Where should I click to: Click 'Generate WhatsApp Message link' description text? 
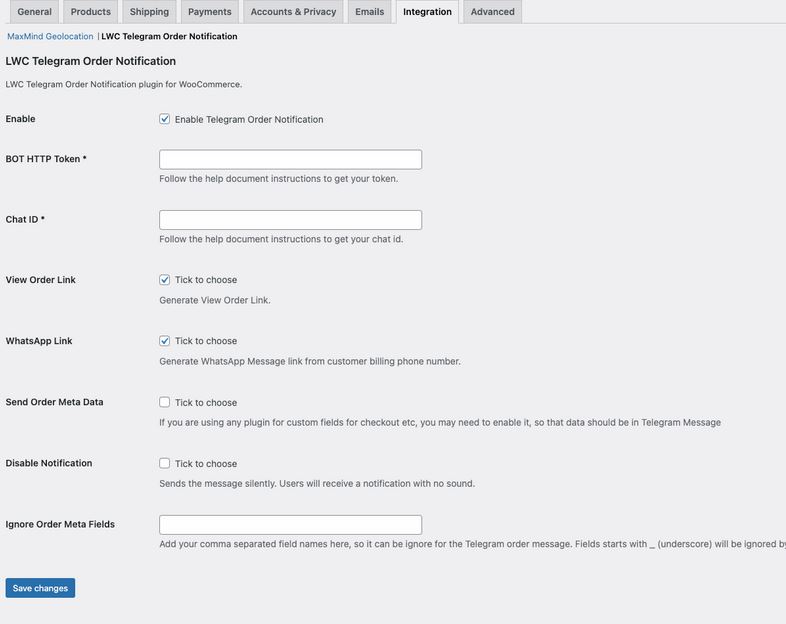point(310,361)
